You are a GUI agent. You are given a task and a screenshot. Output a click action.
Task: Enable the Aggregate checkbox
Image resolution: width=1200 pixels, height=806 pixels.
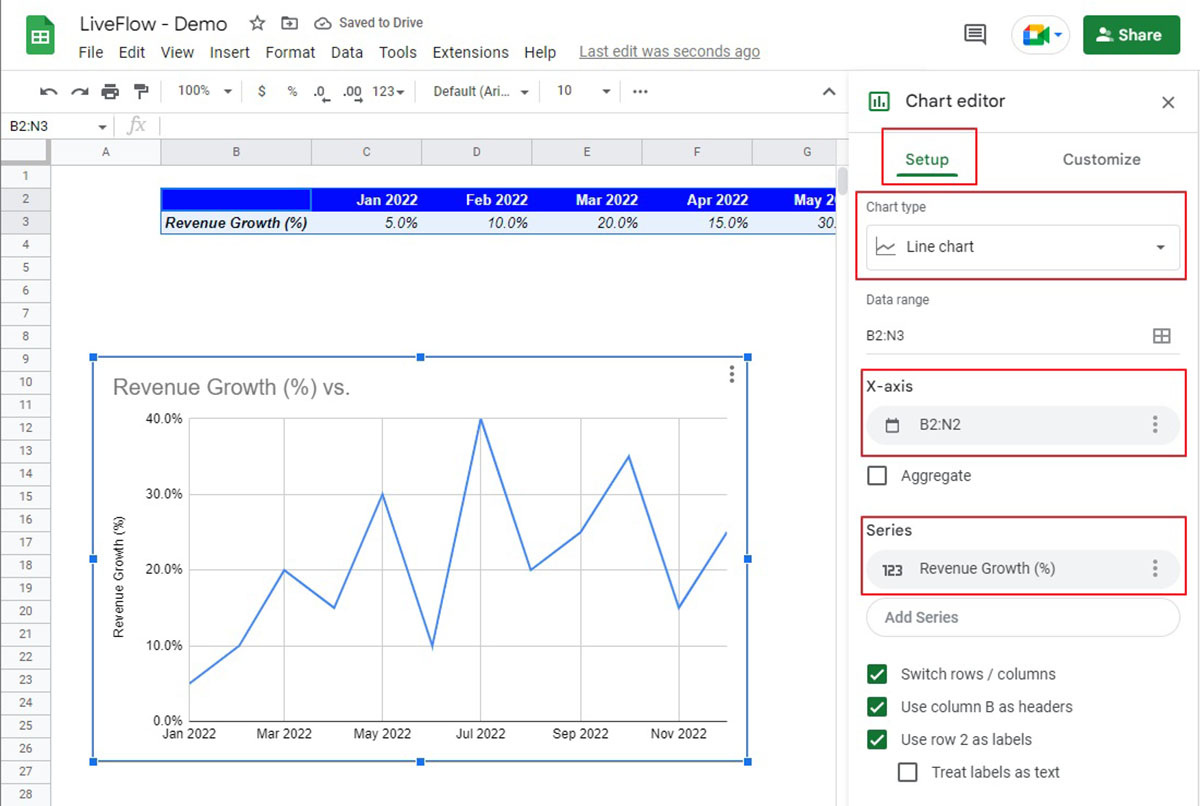[877, 475]
